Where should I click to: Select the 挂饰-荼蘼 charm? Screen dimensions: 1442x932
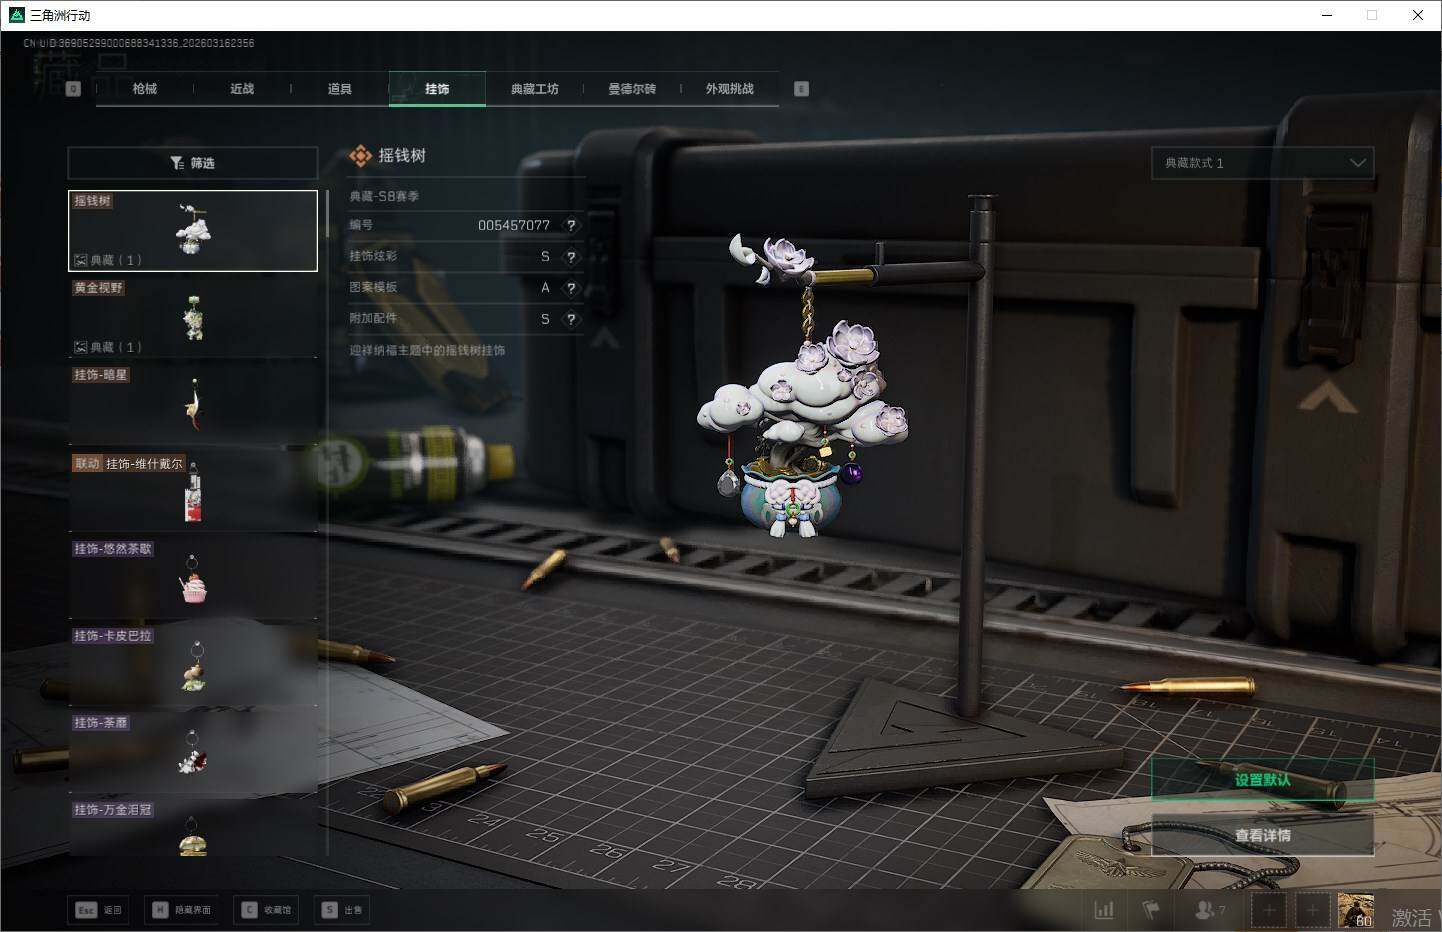click(193, 753)
